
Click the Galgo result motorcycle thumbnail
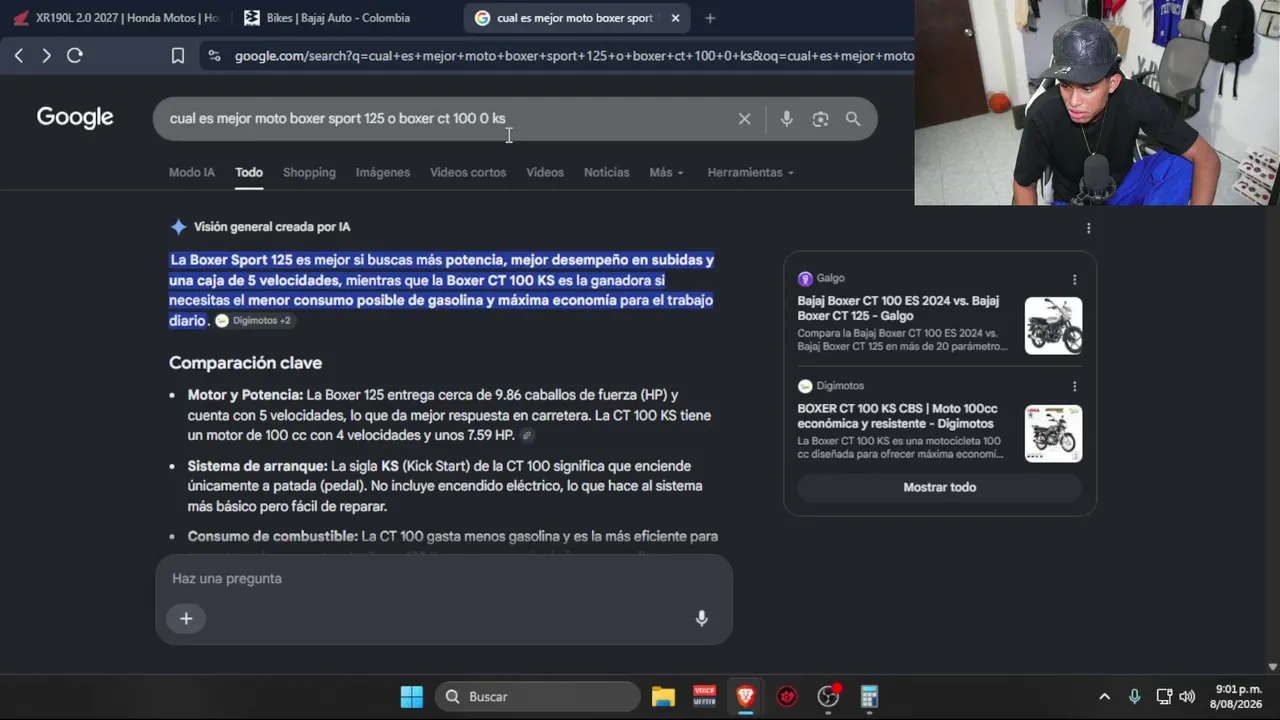click(x=1053, y=326)
